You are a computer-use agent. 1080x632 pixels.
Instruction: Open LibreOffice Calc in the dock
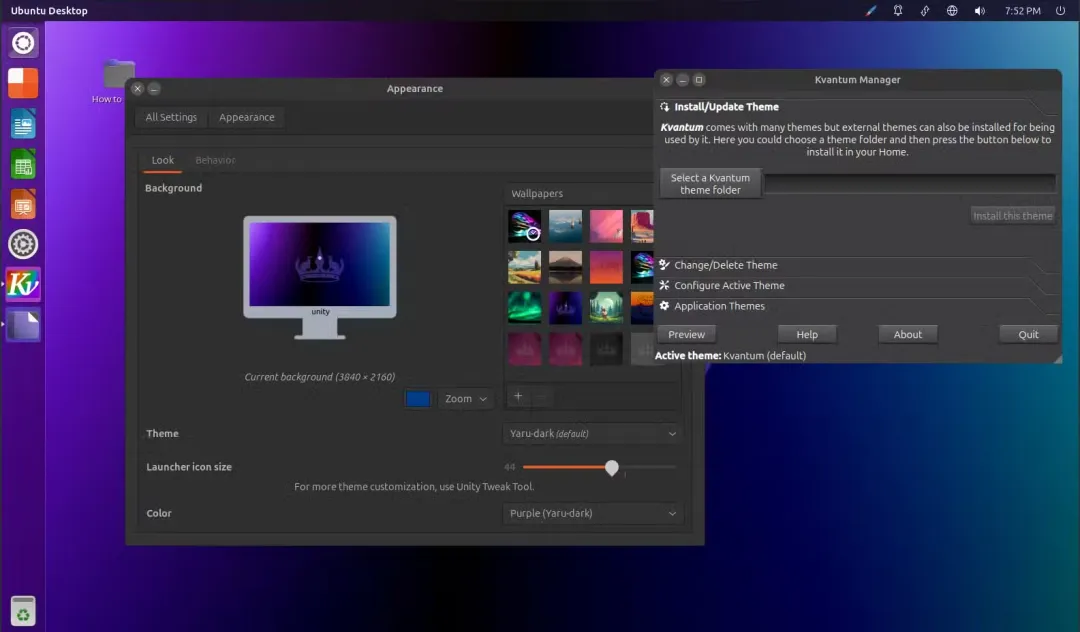[23, 165]
